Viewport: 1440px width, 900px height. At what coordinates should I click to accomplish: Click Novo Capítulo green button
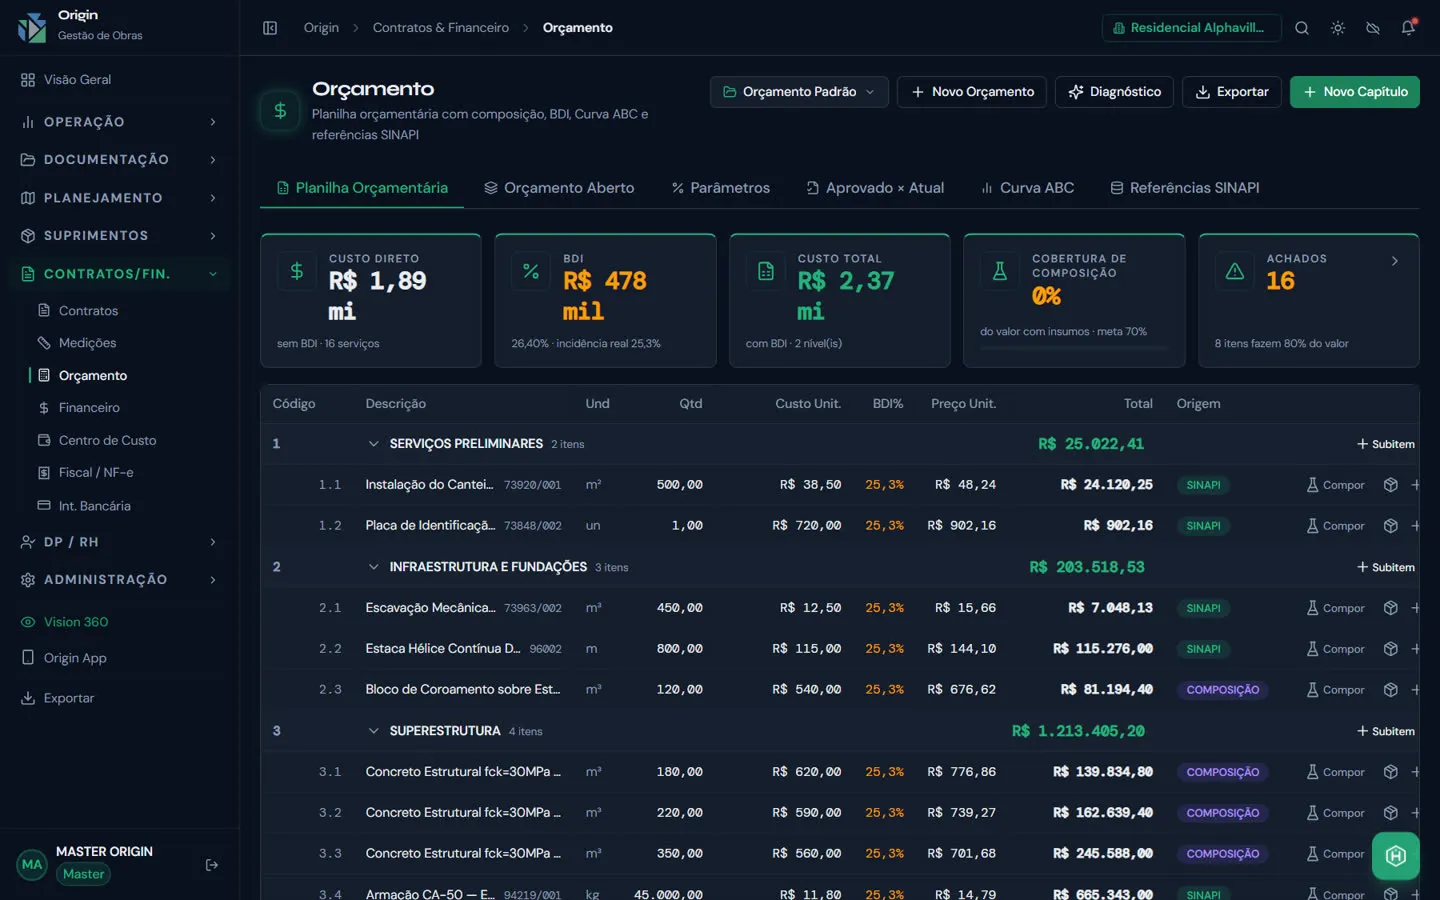point(1355,92)
